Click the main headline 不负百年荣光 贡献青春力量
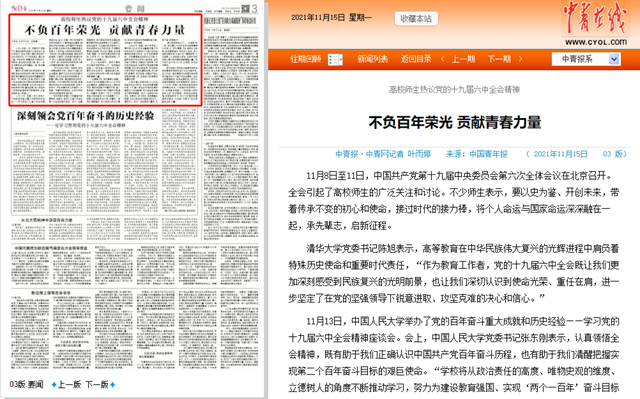The height and width of the screenshot is (399, 640). click(455, 122)
